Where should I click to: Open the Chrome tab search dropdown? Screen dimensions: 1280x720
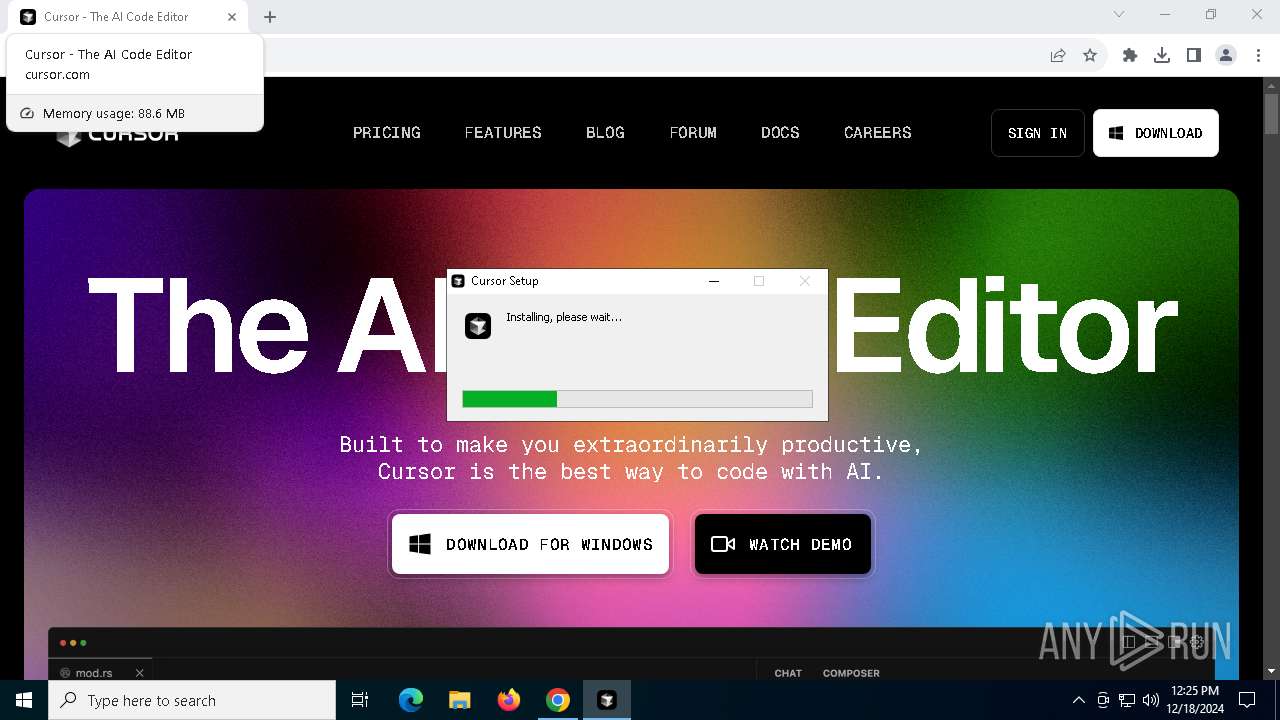[x=1119, y=15]
